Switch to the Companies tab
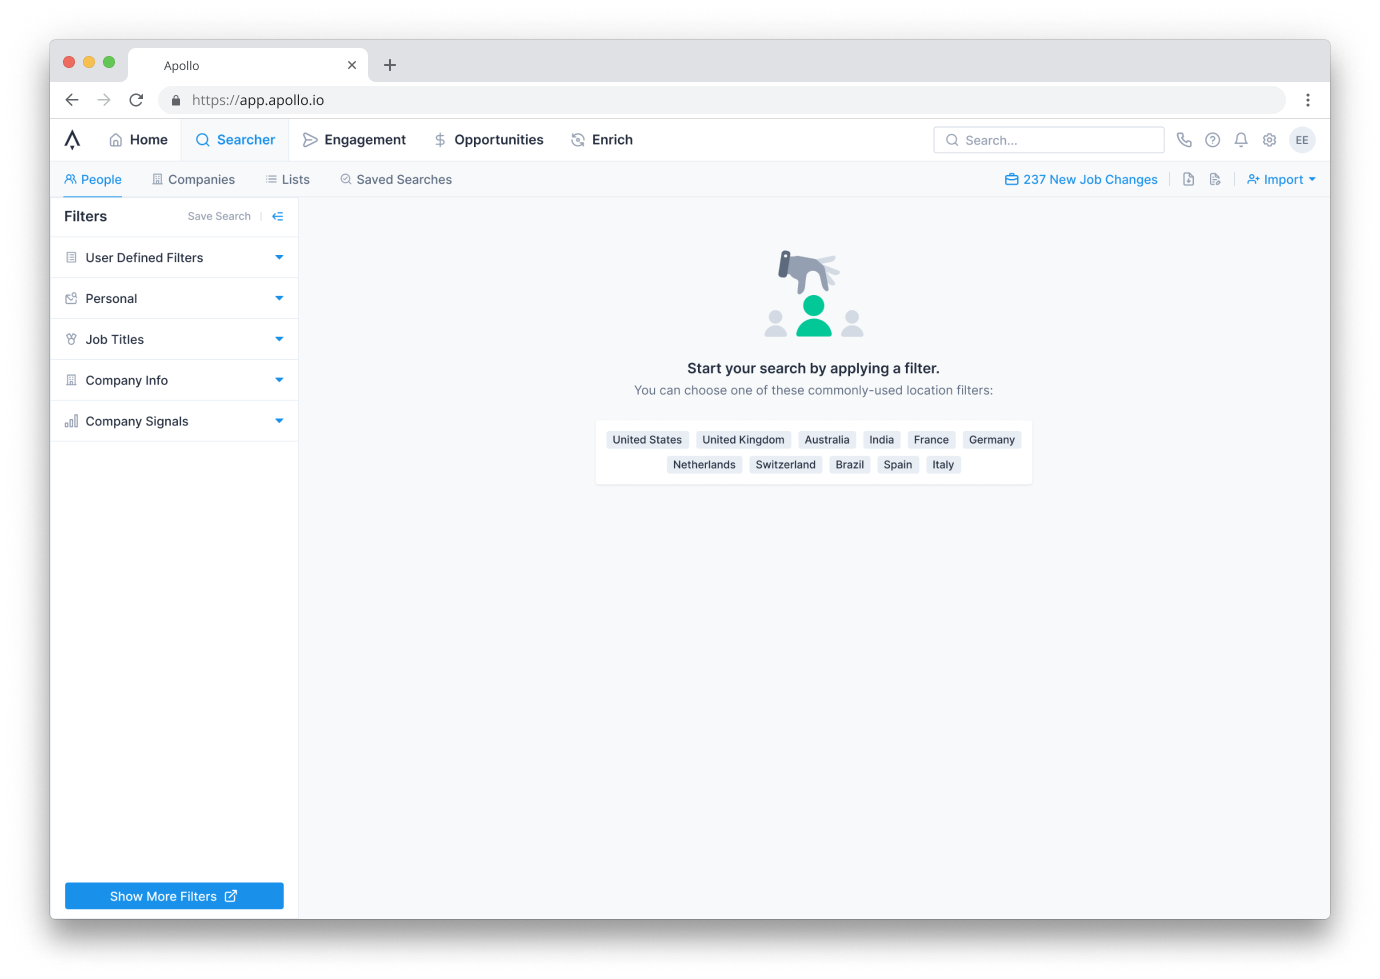 [193, 180]
